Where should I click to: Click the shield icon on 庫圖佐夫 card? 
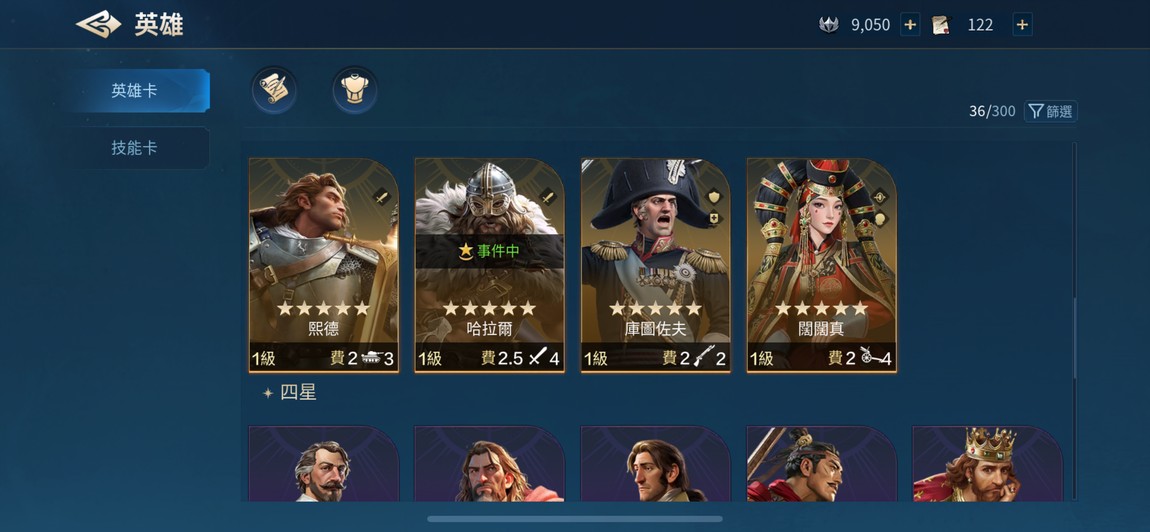point(714,197)
